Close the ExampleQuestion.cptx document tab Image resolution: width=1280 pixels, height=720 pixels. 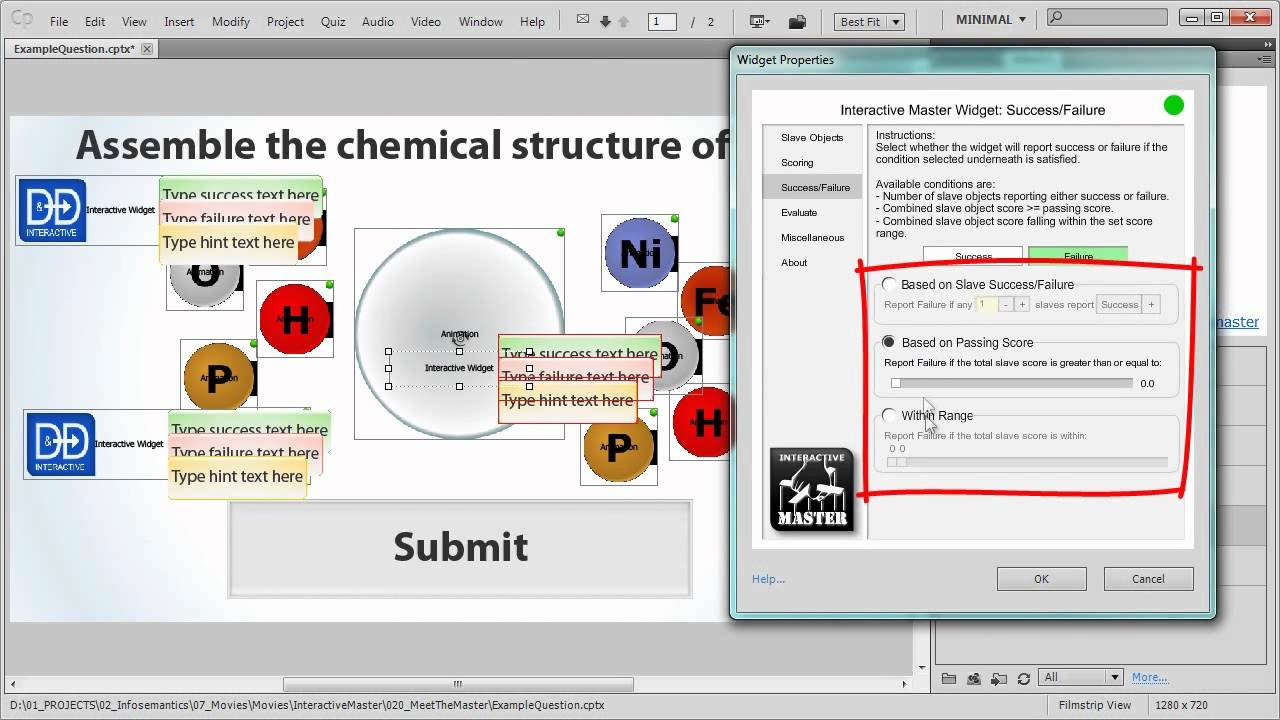click(x=147, y=49)
